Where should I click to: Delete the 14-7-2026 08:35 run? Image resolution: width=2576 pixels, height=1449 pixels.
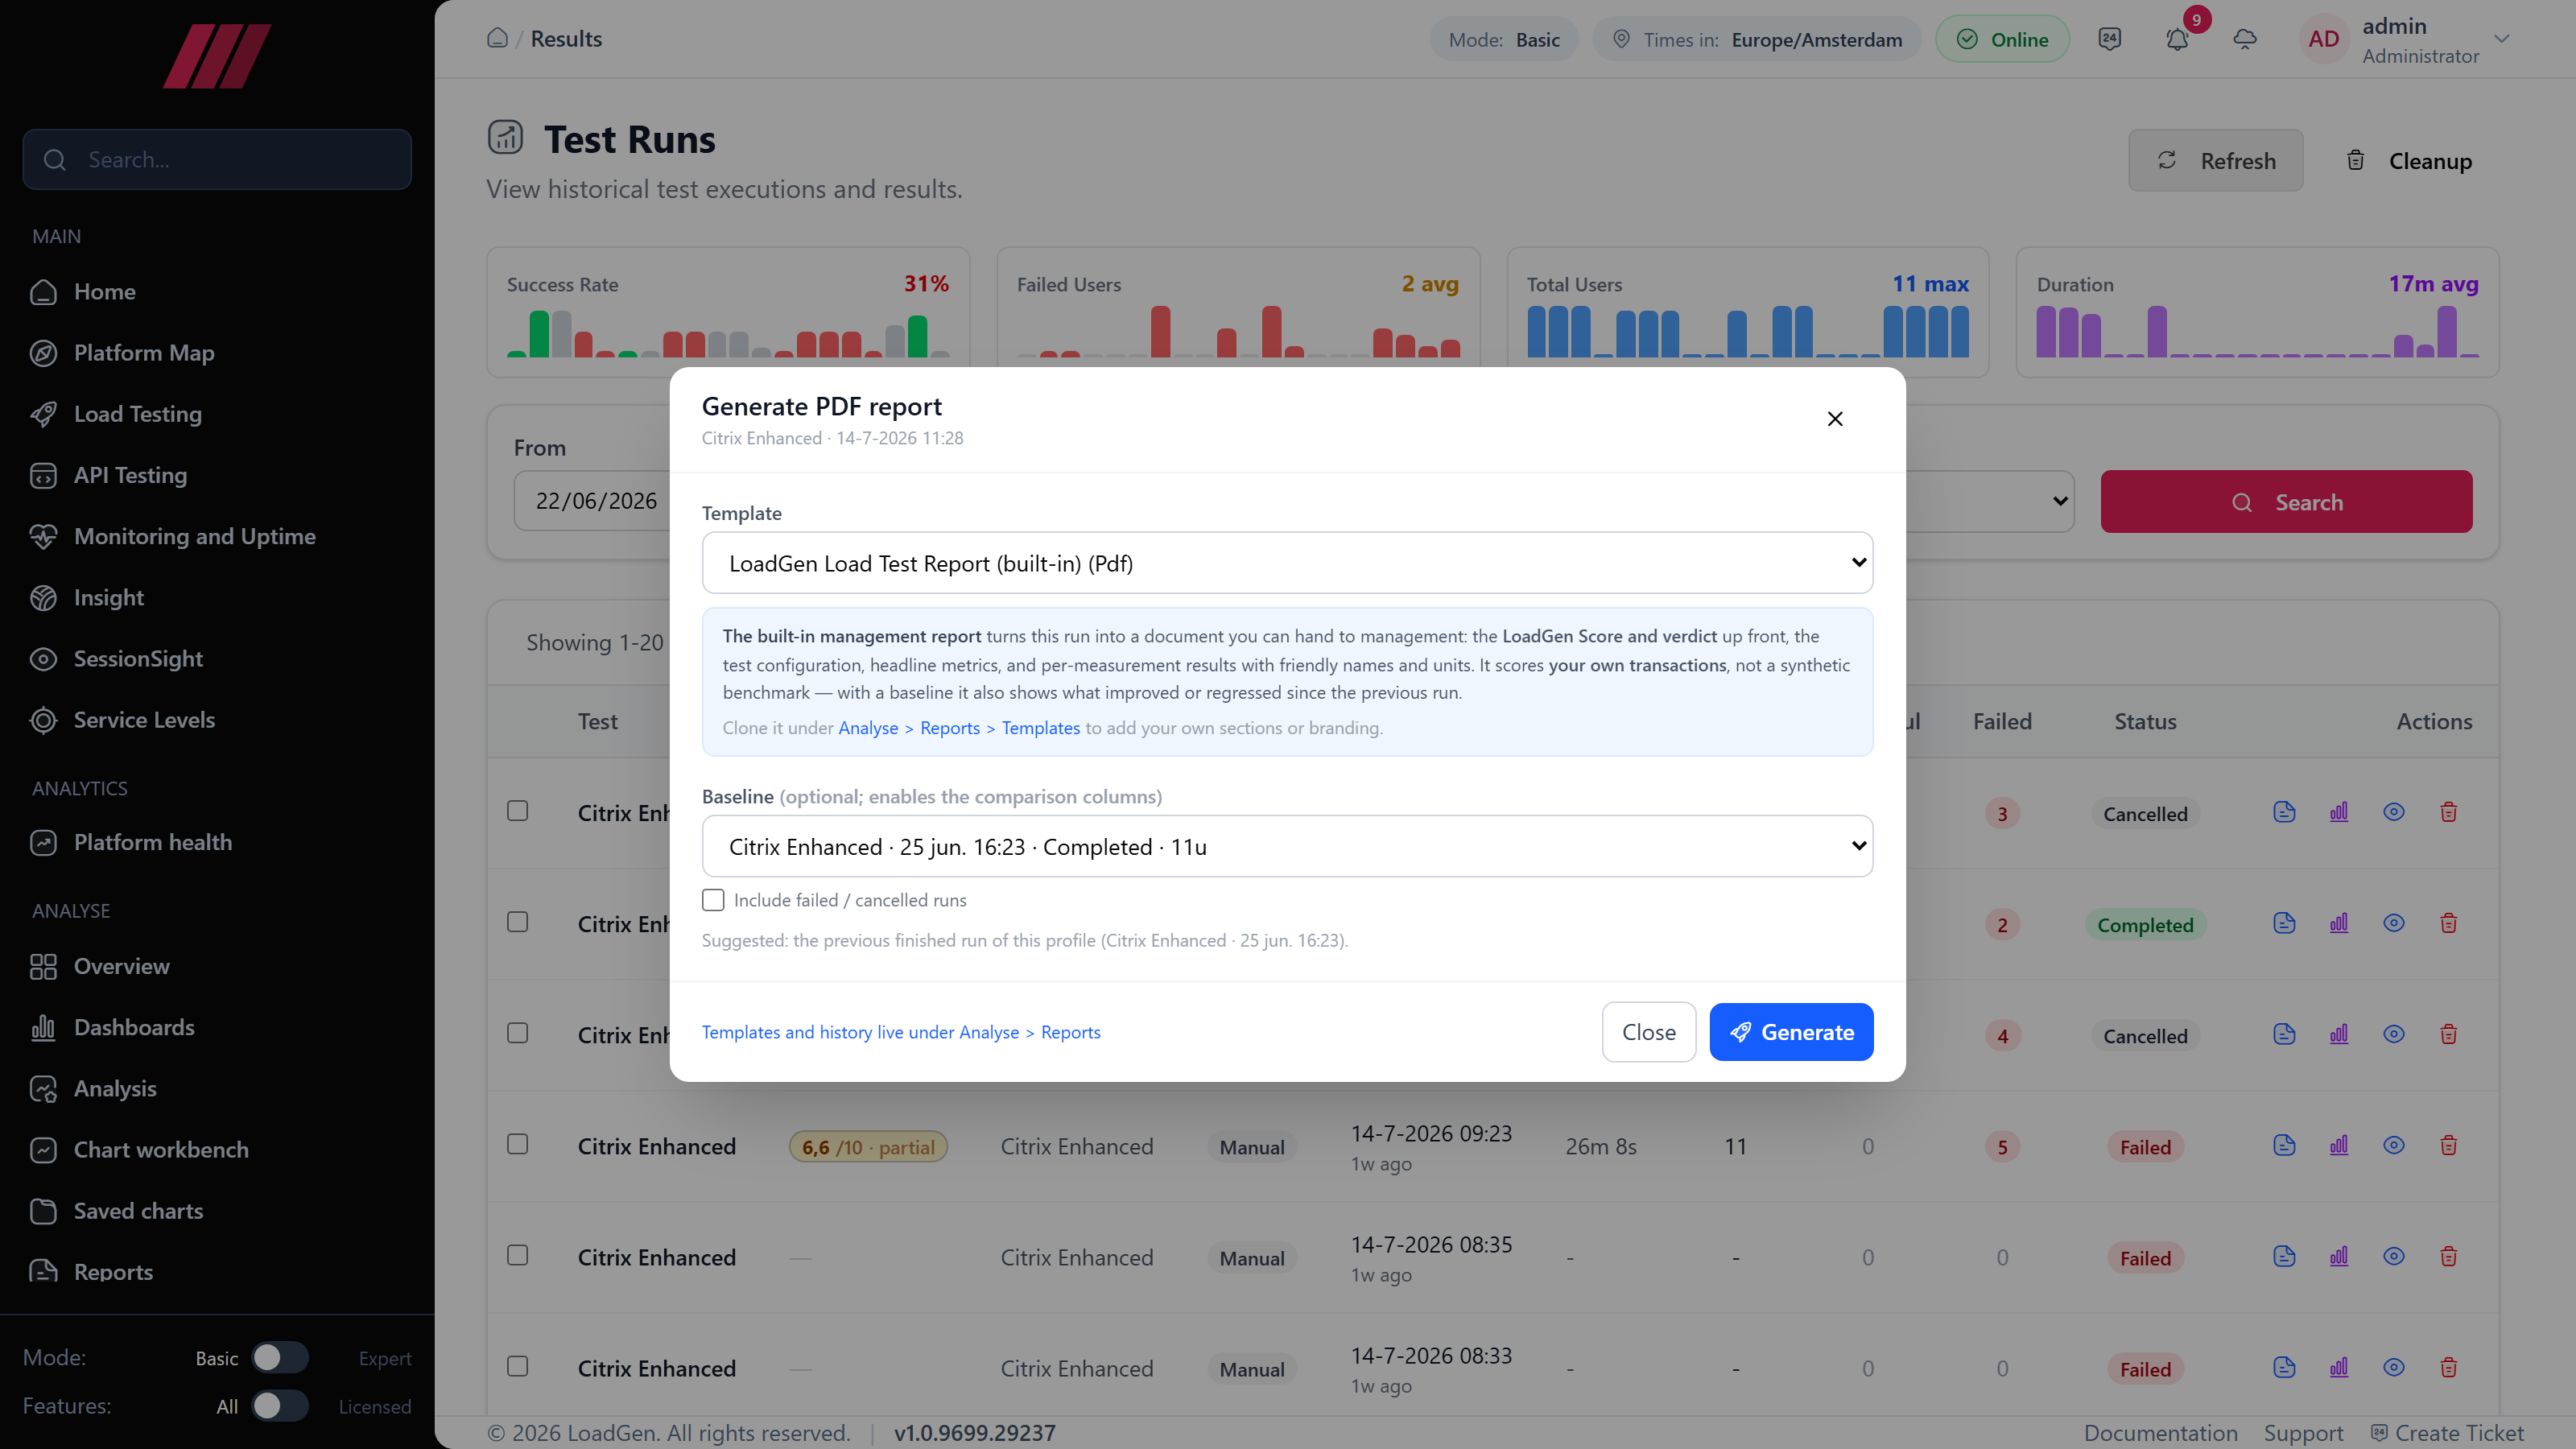click(x=2449, y=1256)
